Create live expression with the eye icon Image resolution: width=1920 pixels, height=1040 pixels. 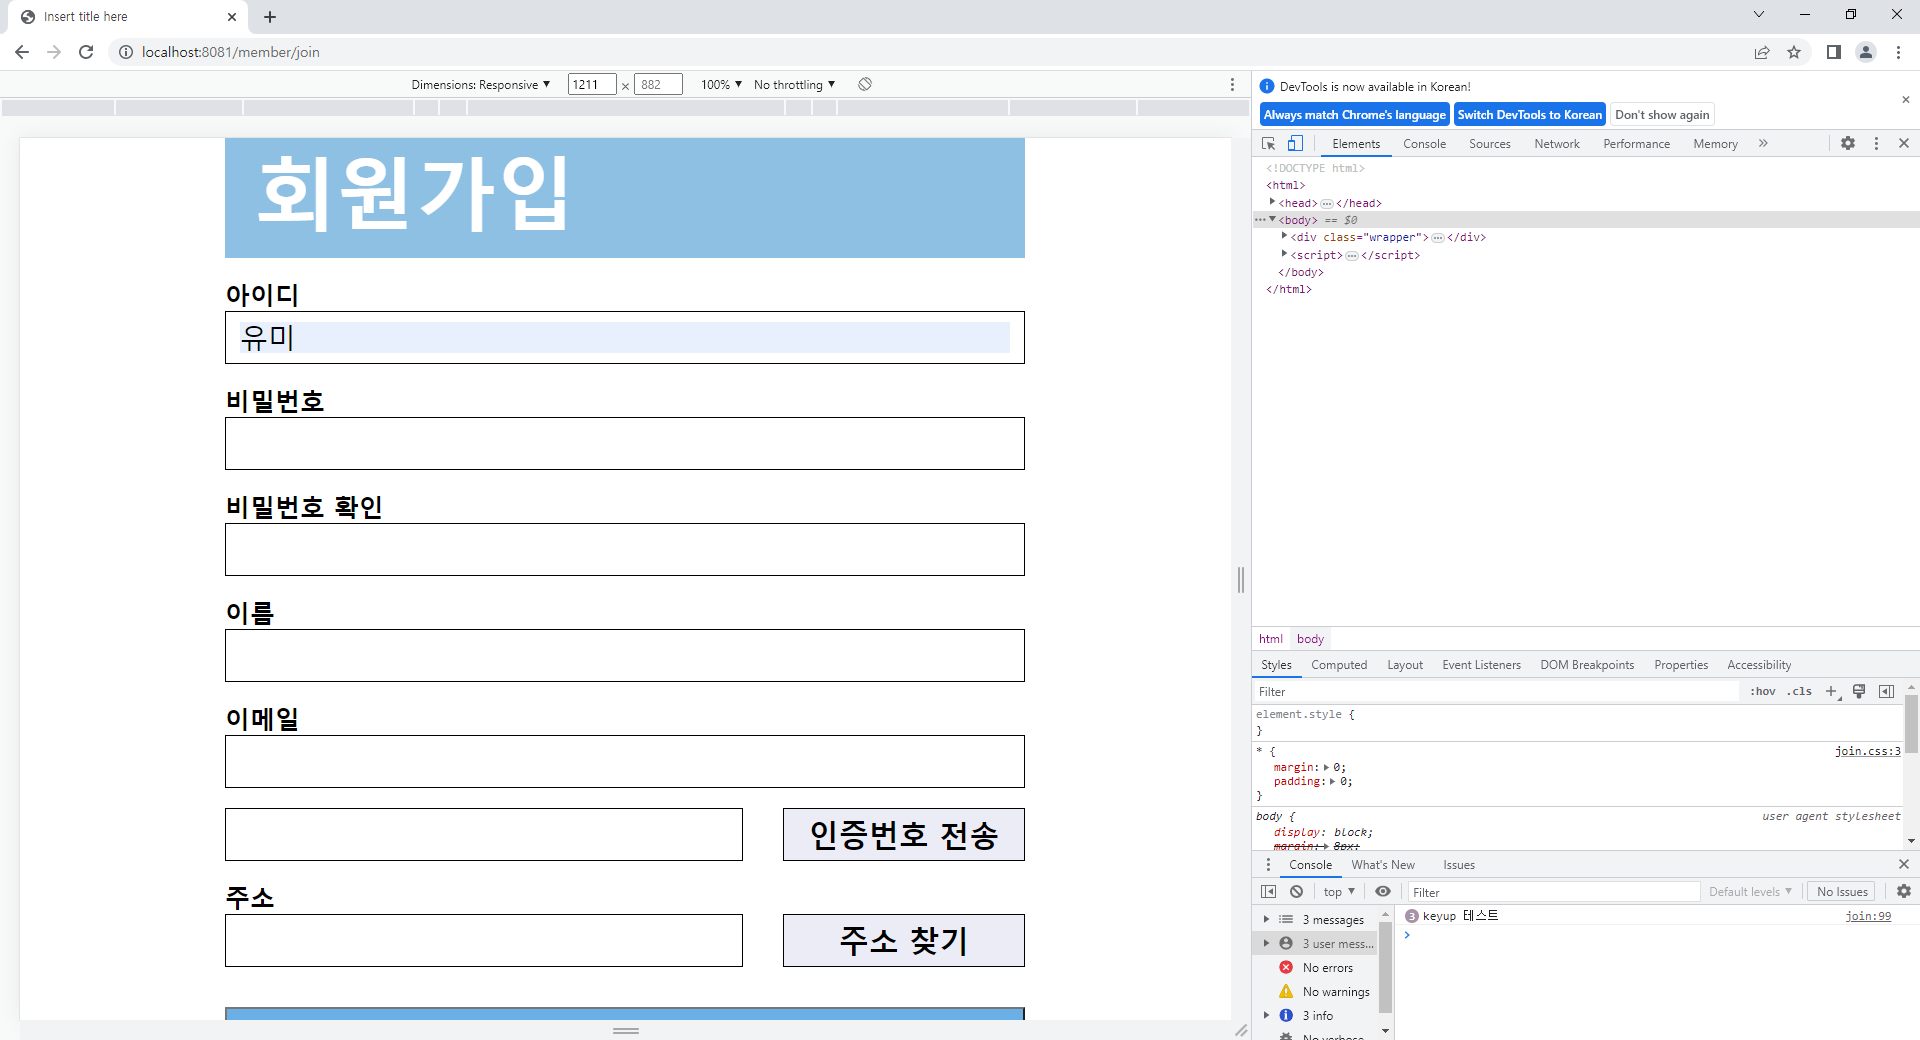[x=1383, y=892]
